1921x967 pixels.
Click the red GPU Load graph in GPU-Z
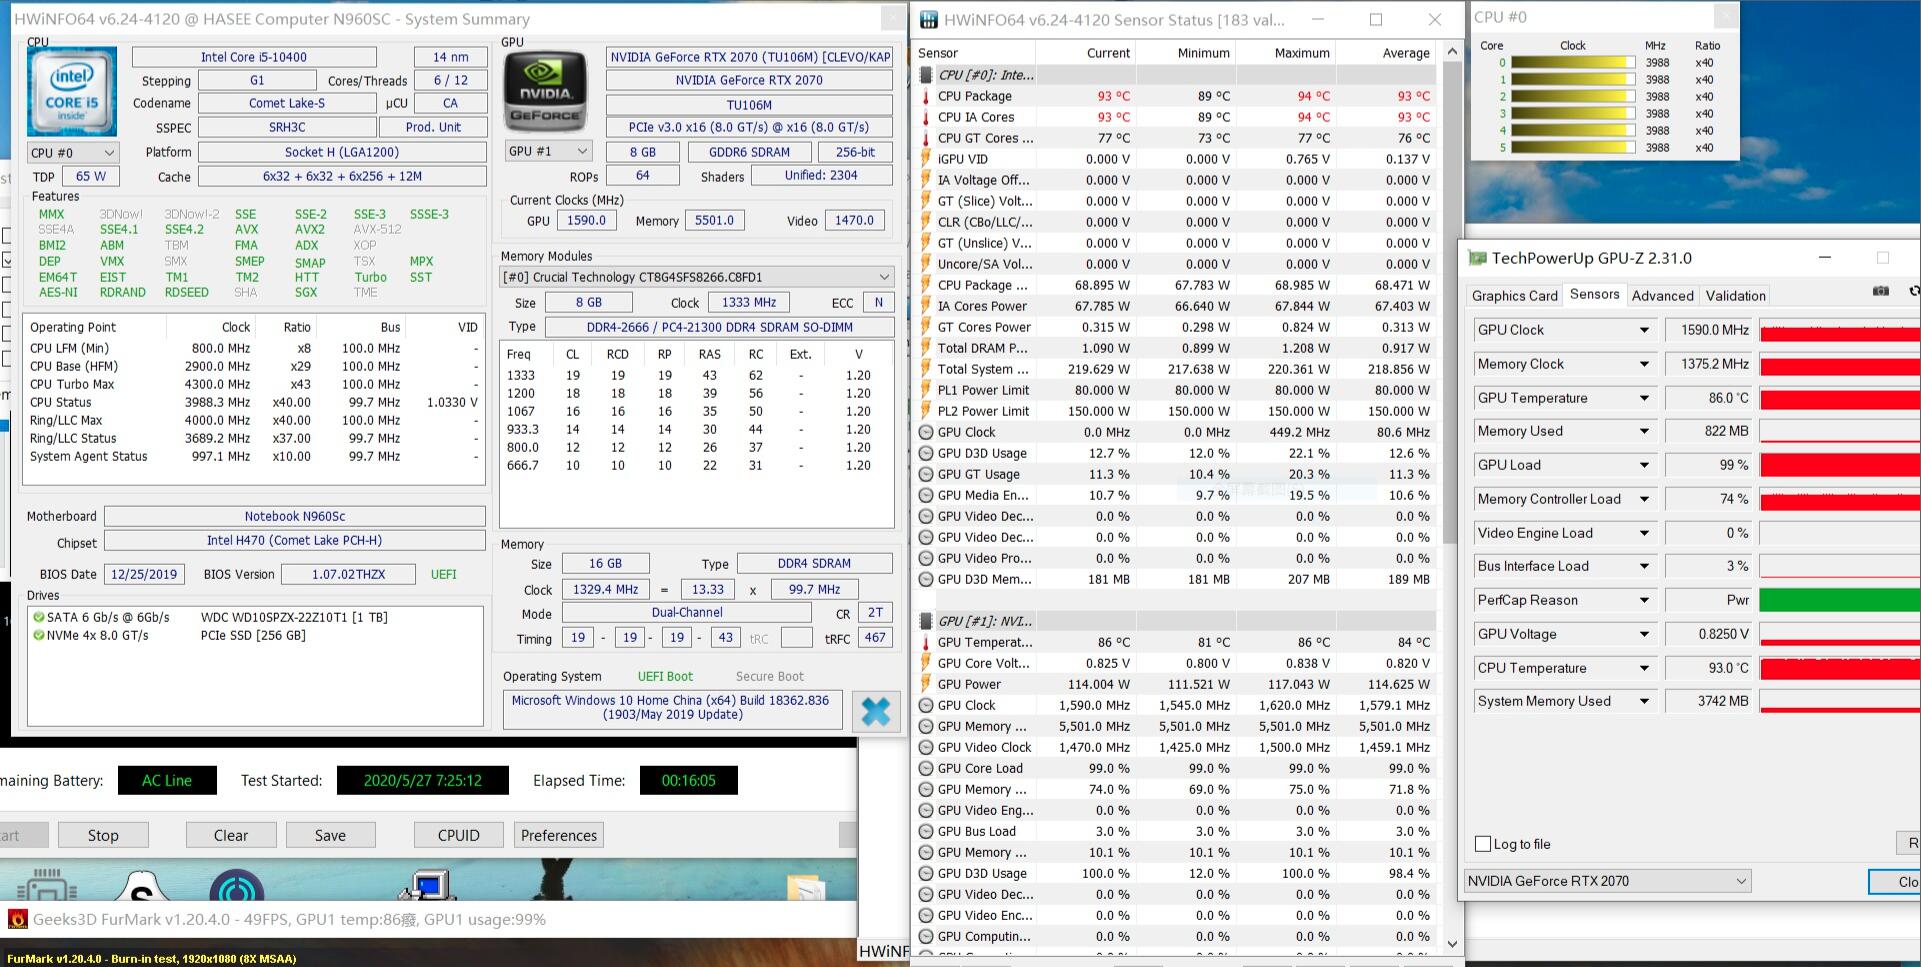pyautogui.click(x=1840, y=466)
